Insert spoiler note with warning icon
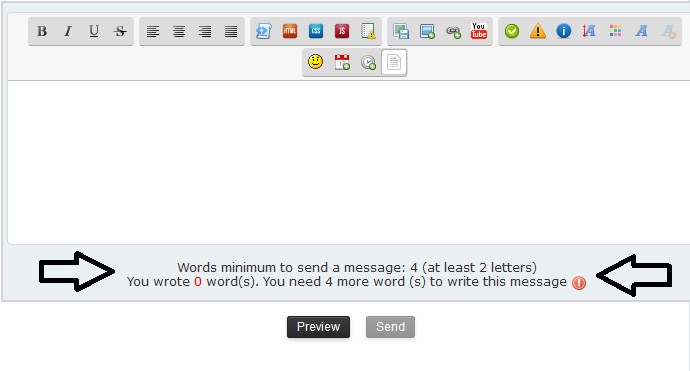 pyautogui.click(x=368, y=31)
